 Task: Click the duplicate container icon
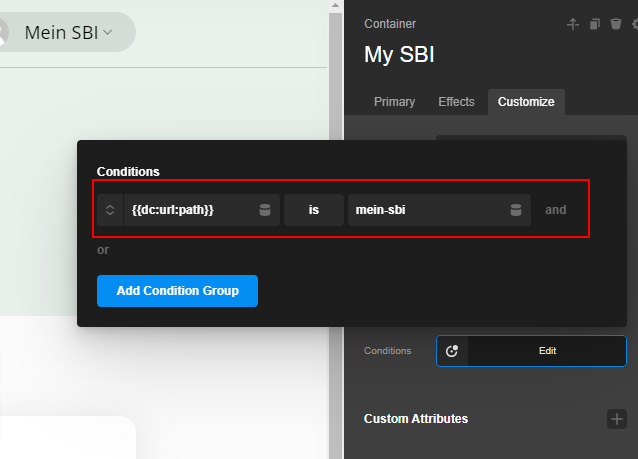click(x=595, y=24)
